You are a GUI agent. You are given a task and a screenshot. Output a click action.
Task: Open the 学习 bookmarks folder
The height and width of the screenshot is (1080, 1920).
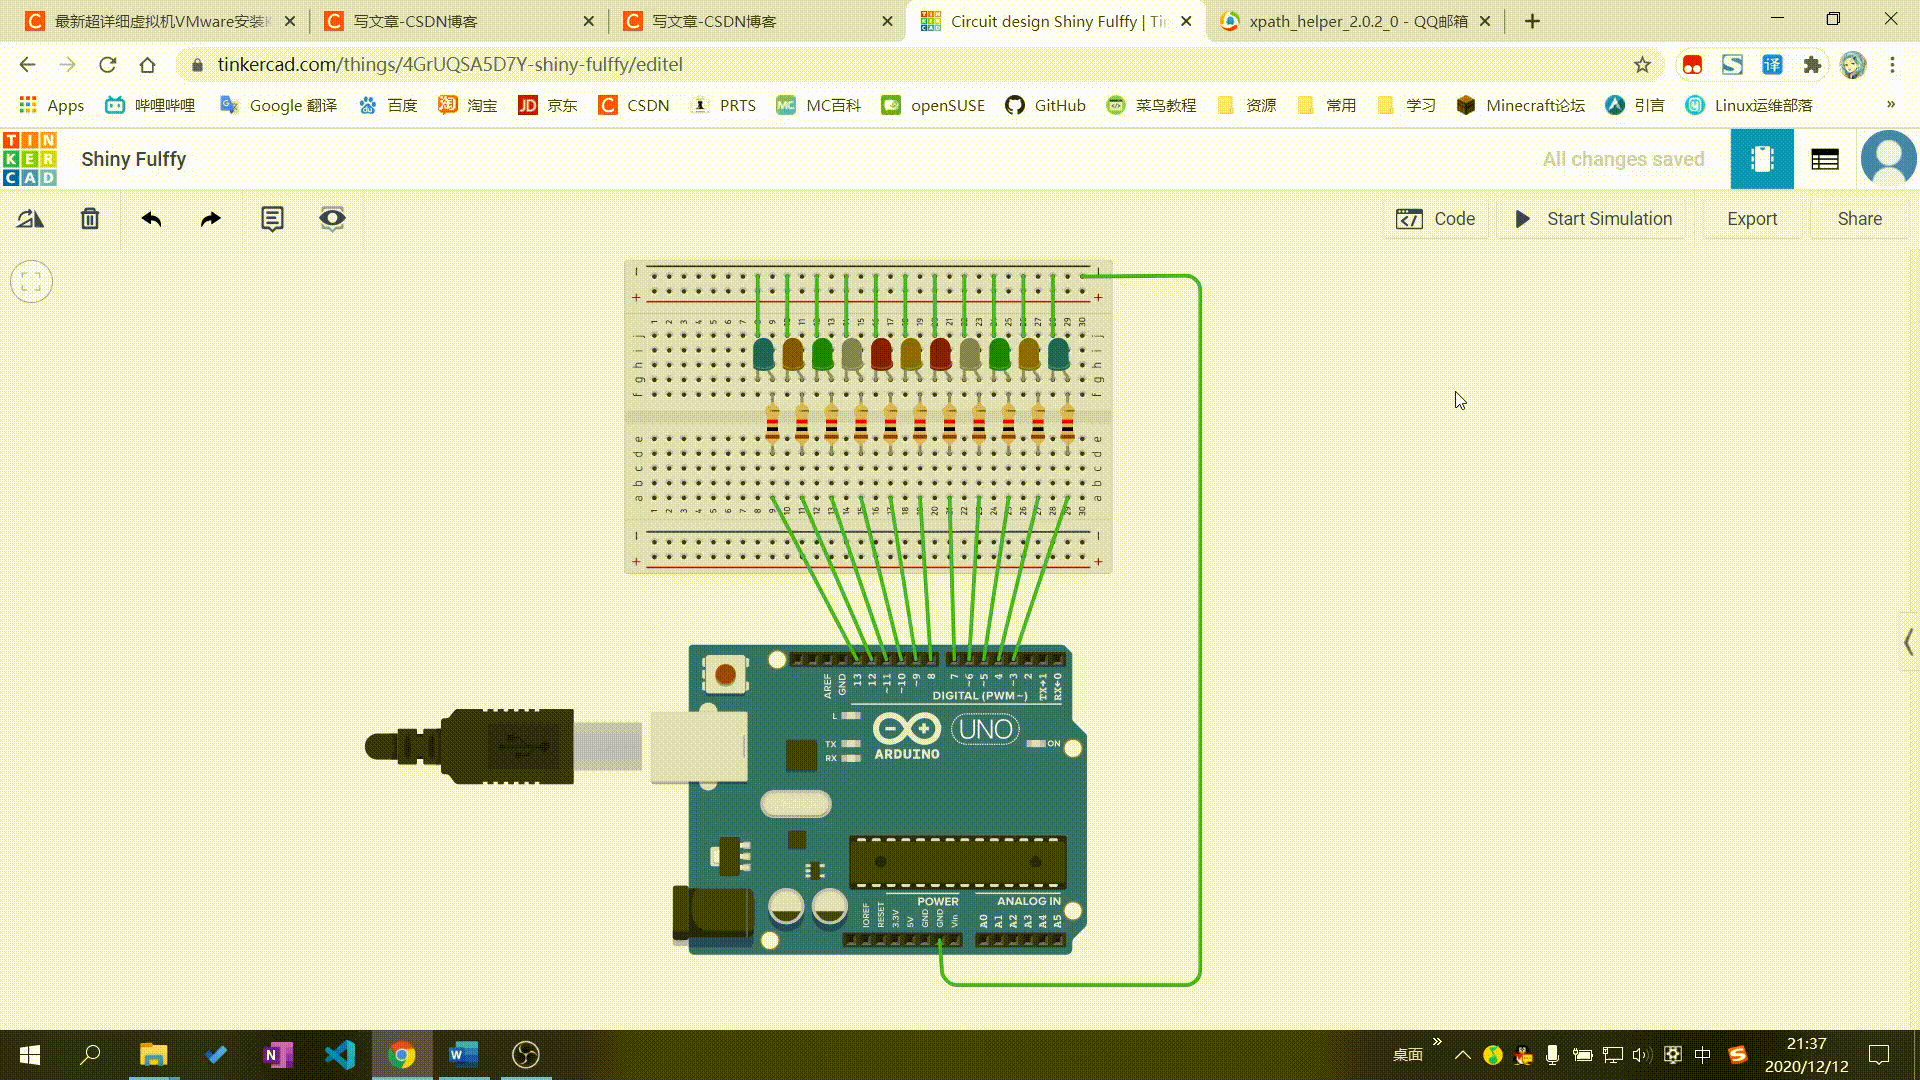pos(1406,105)
